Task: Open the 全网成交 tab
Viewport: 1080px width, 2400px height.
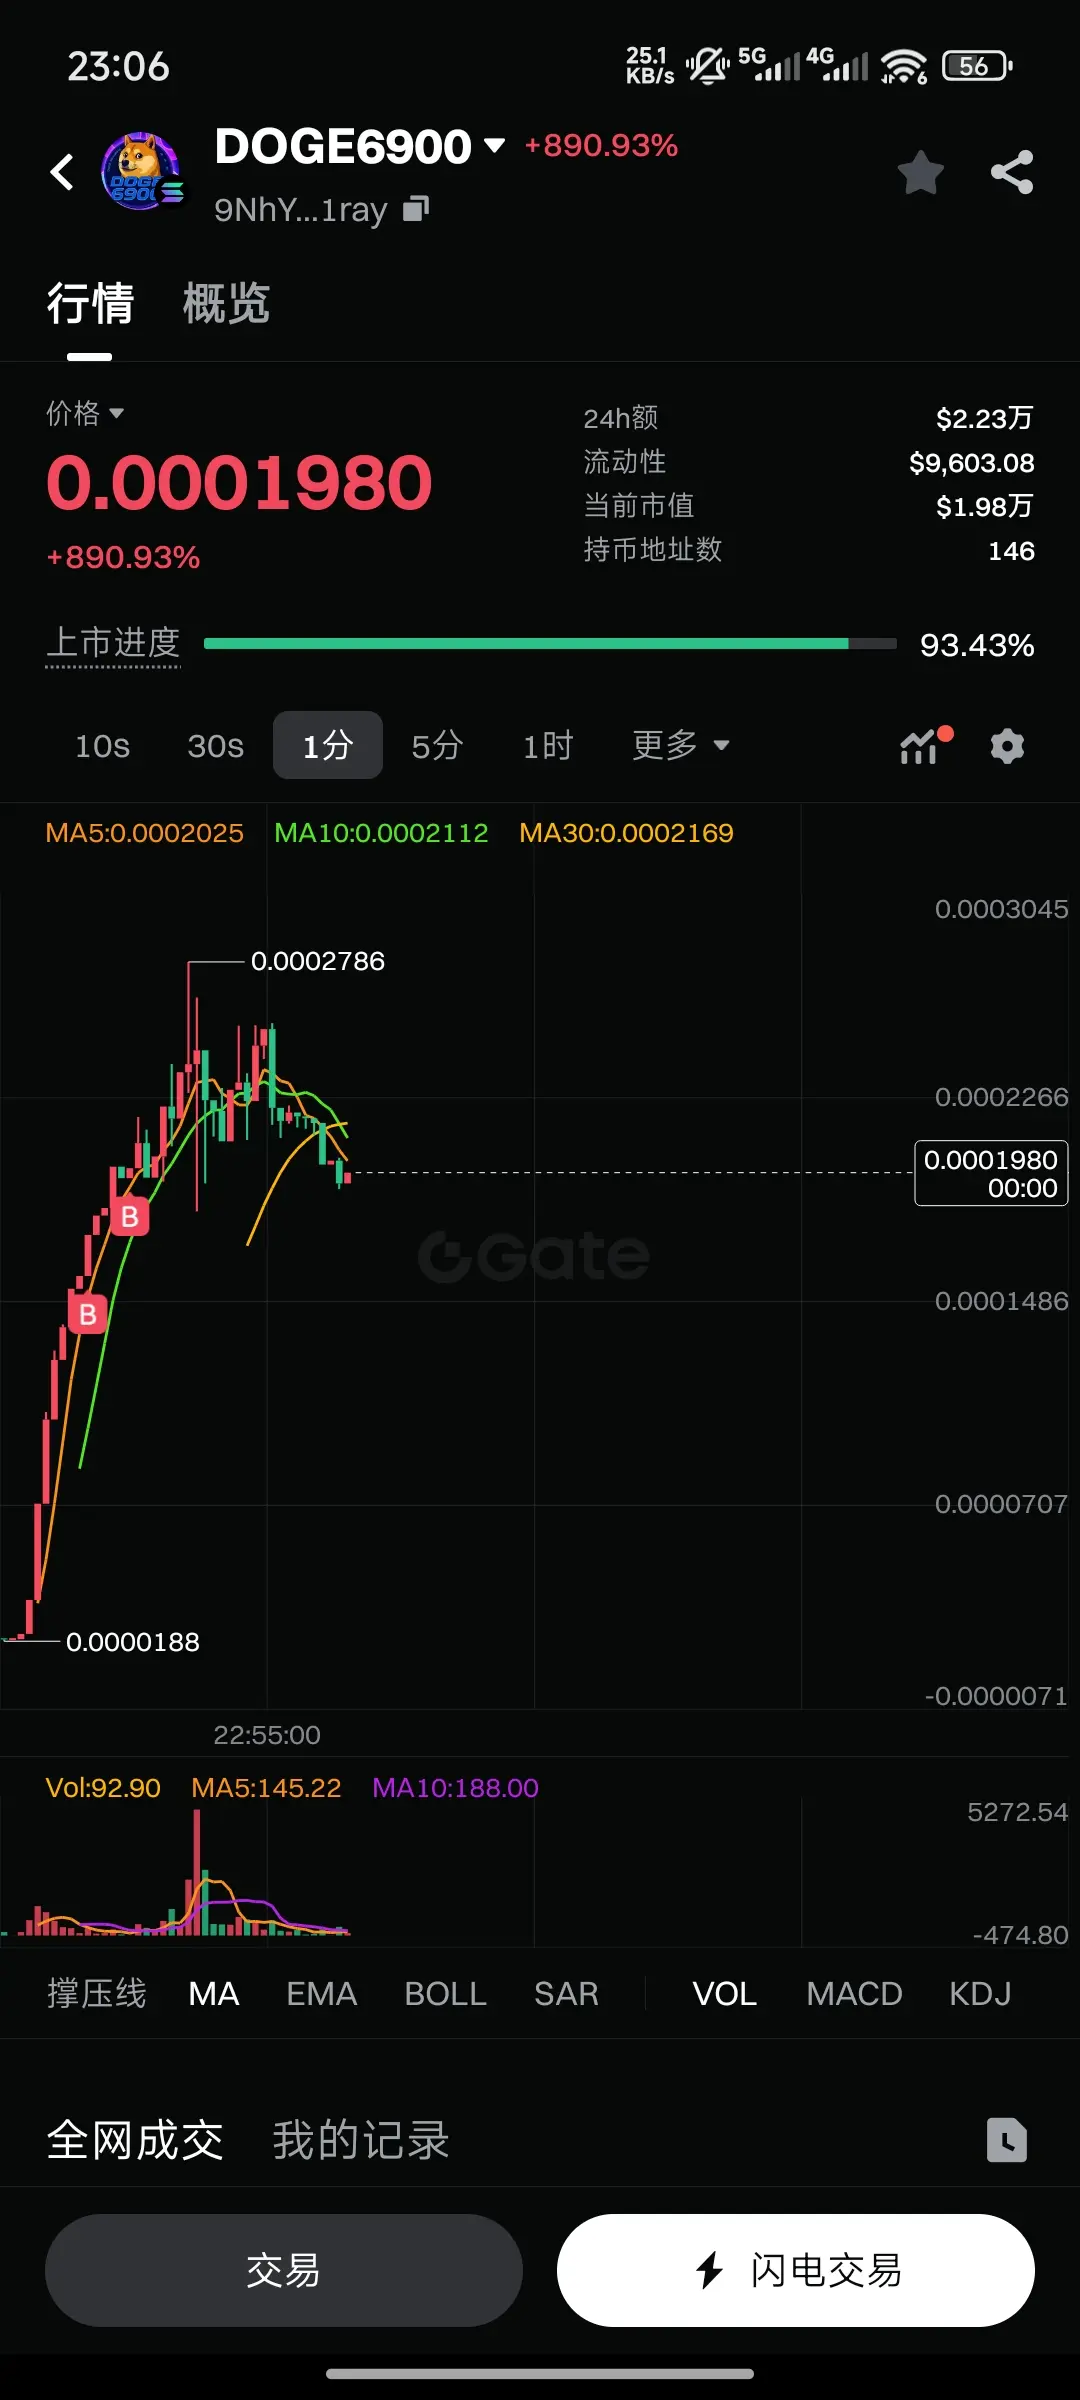Action: click(x=135, y=2141)
